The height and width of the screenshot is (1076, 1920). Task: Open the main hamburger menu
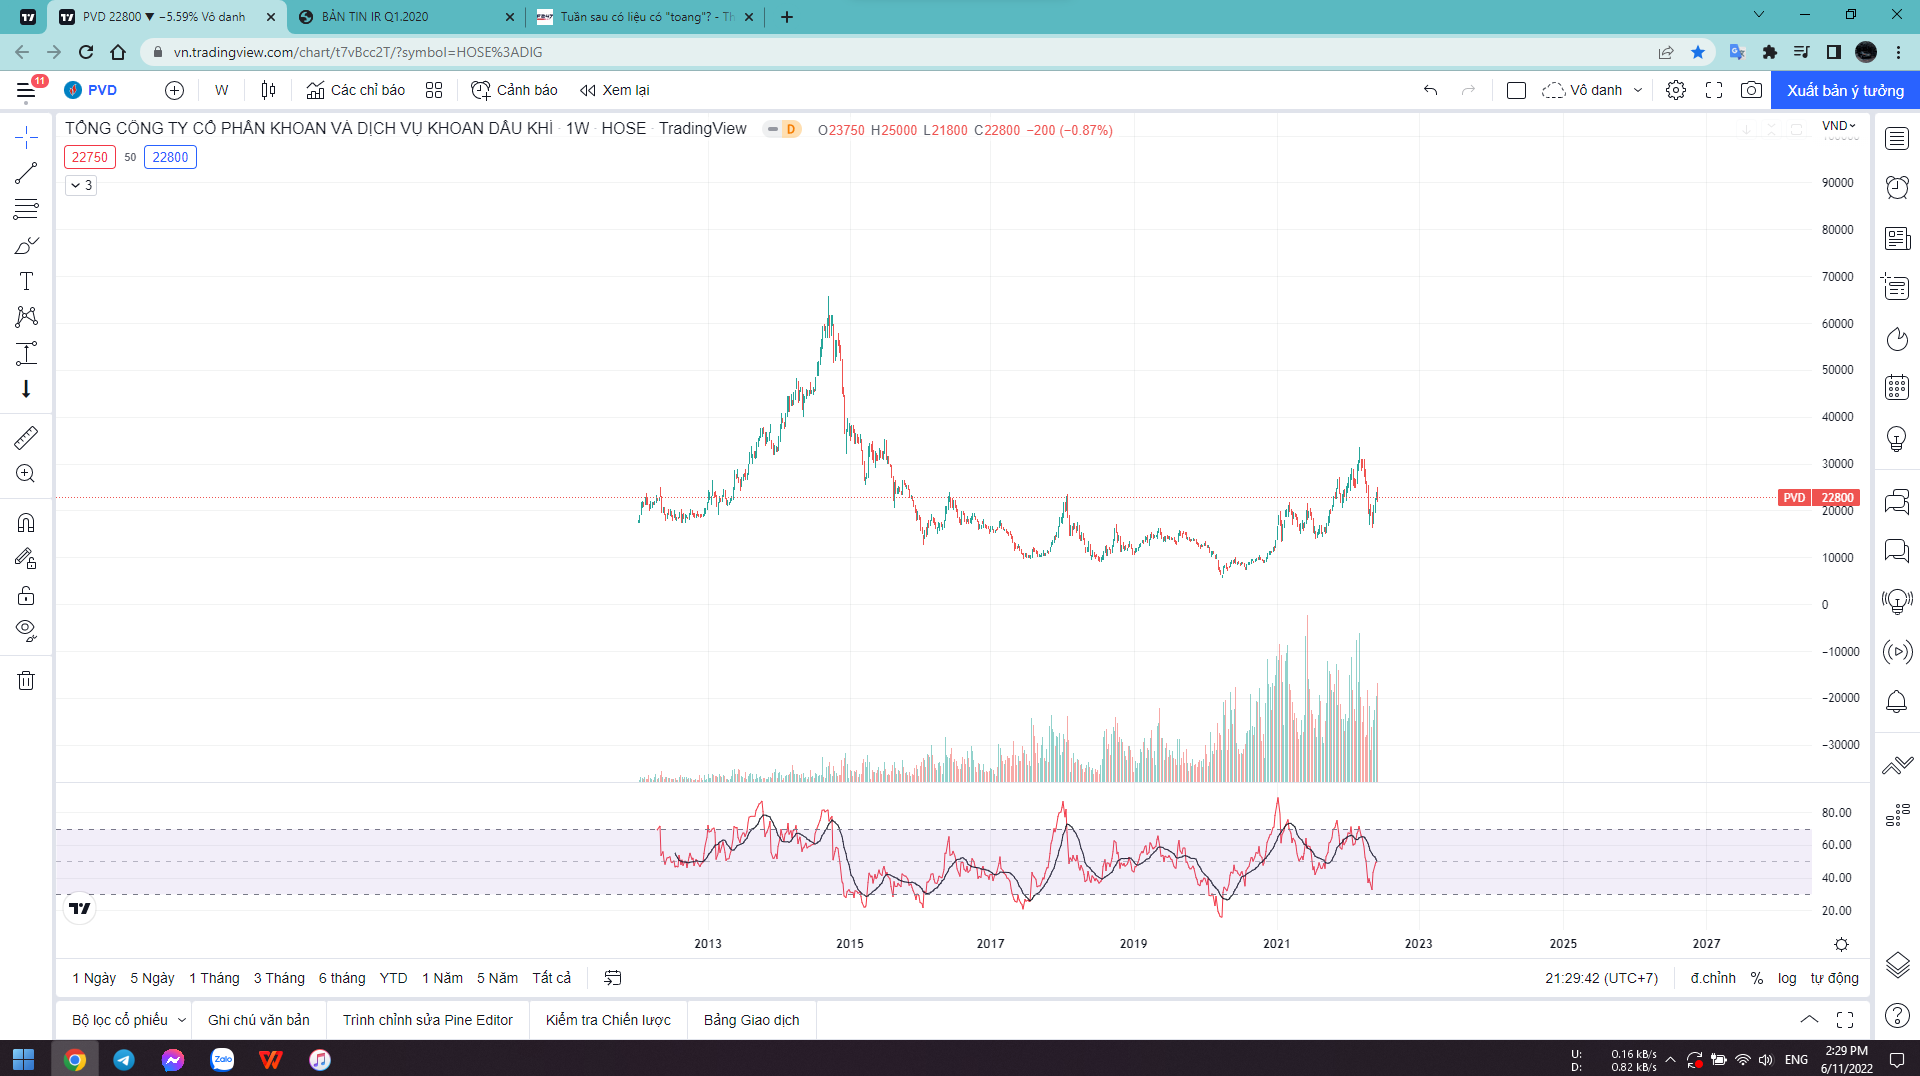[x=26, y=91]
